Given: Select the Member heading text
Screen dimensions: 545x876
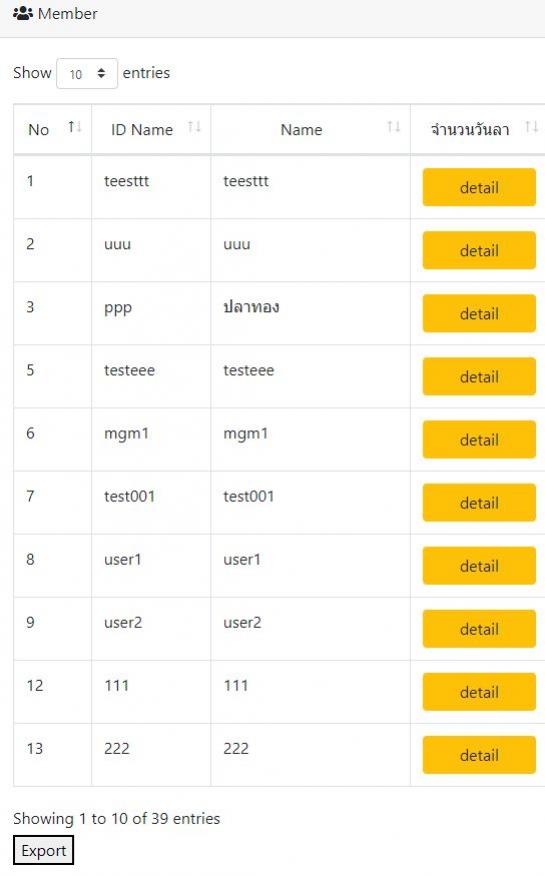Looking at the screenshot, I should [x=68, y=13].
